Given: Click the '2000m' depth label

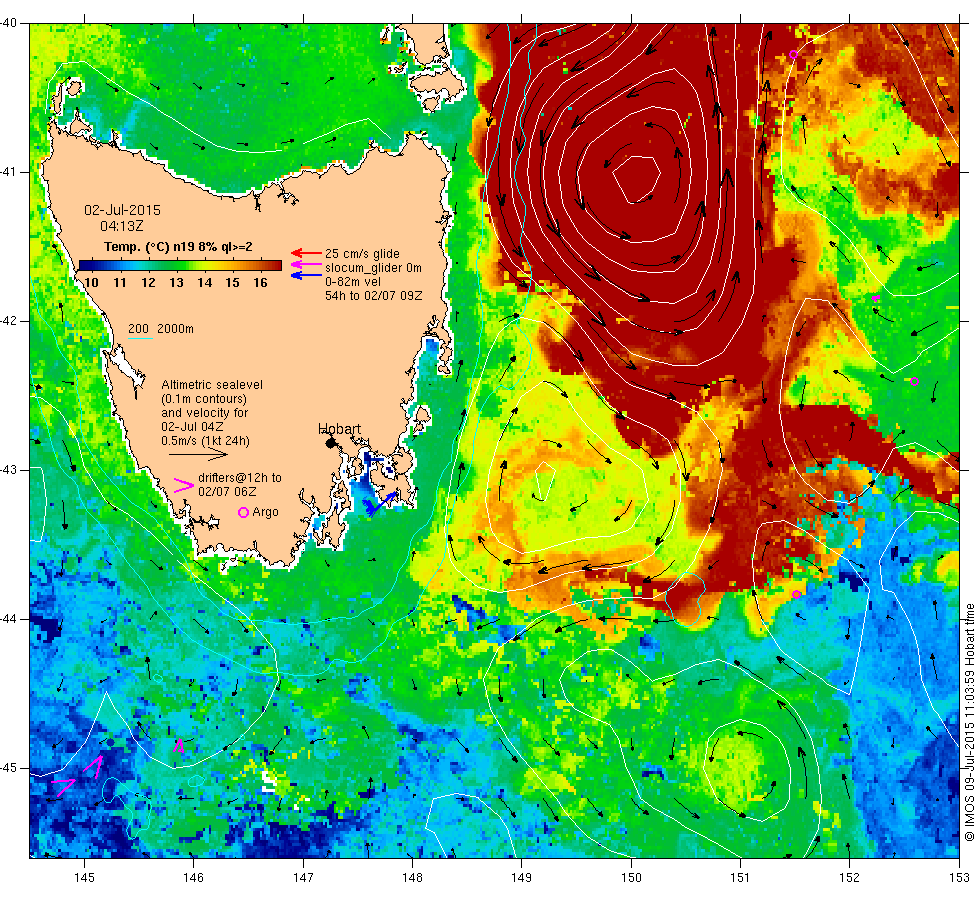Looking at the screenshot, I should (x=175, y=329).
